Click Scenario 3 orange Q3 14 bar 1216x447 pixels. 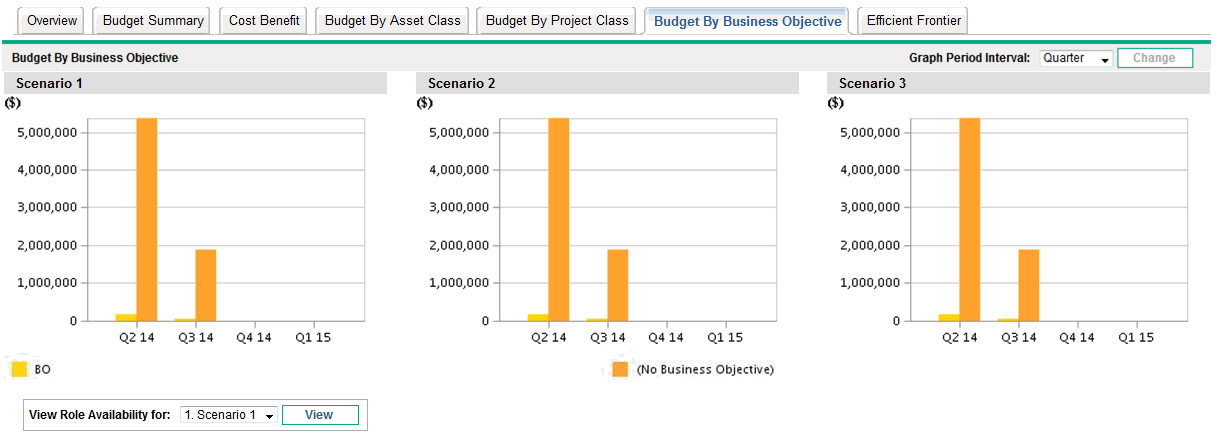tap(1028, 285)
